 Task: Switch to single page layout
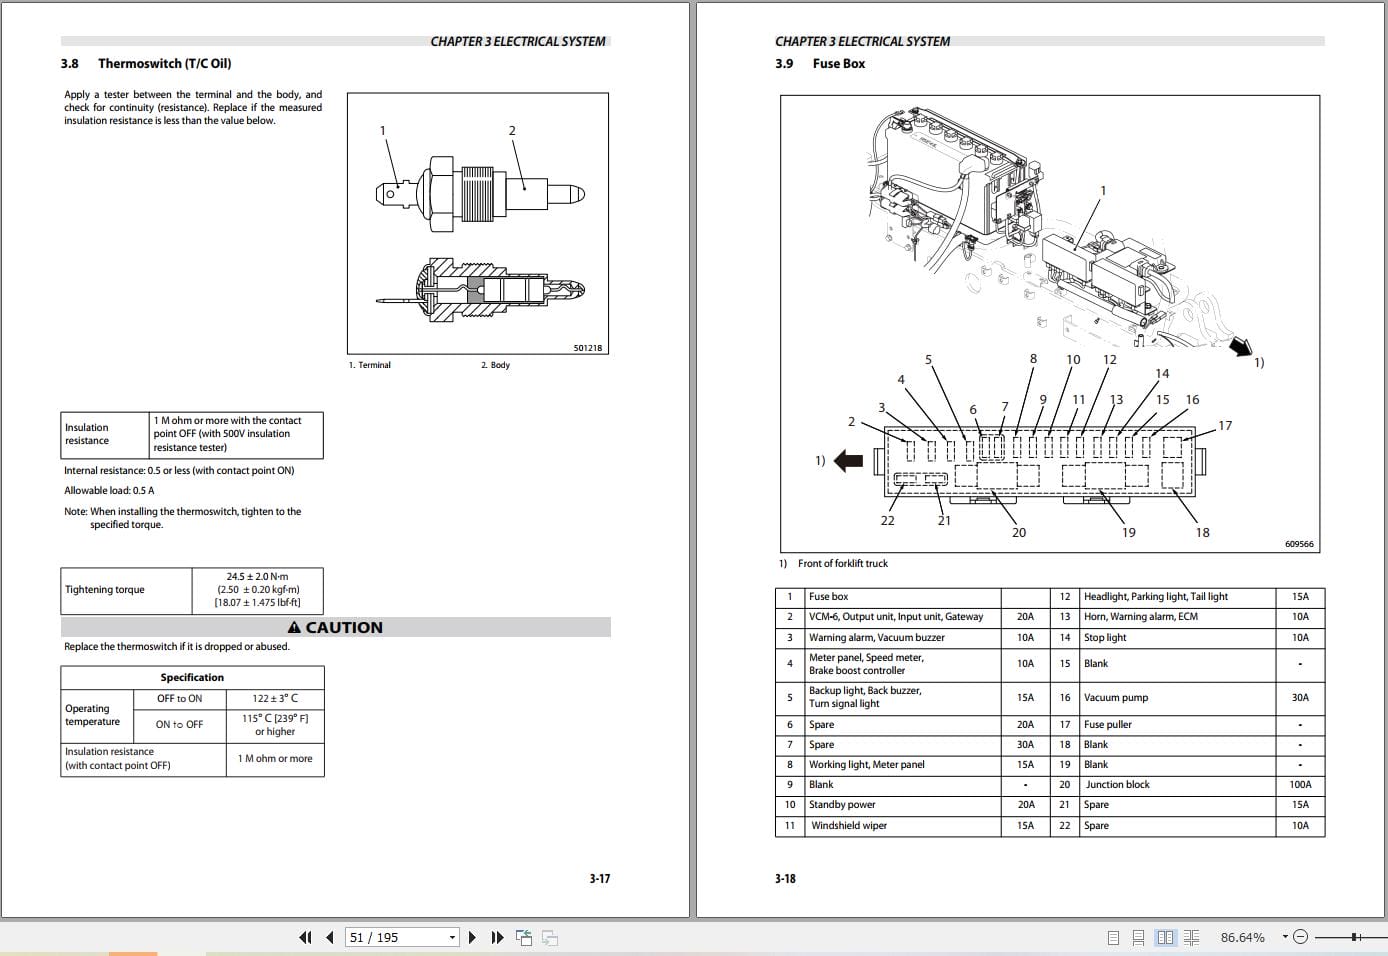tap(1113, 937)
